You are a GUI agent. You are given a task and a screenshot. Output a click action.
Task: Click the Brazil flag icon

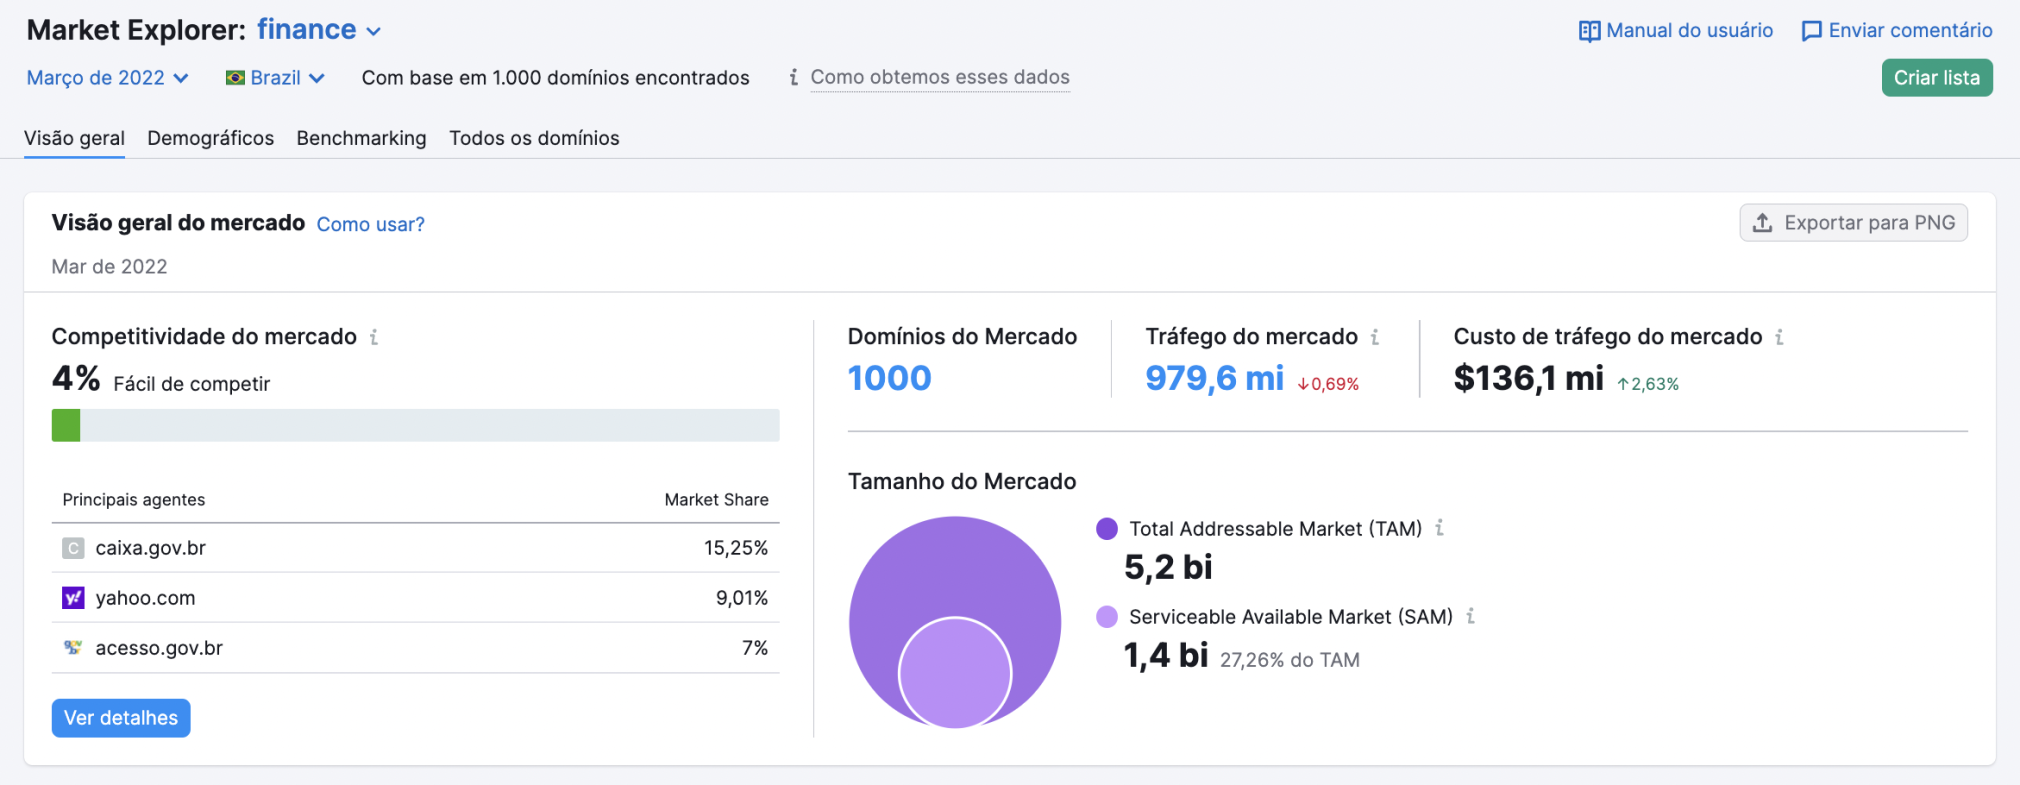(236, 78)
